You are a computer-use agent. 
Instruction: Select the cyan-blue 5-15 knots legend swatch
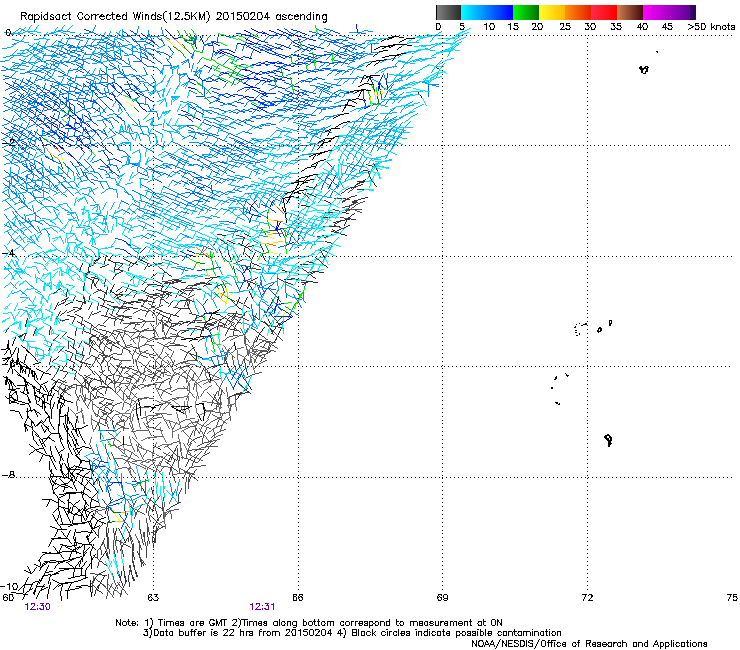(487, 12)
